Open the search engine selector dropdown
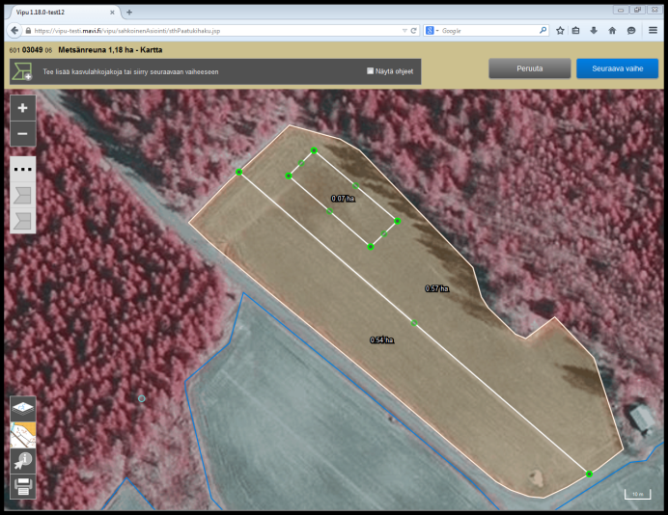Screen dimensions: 668x515 [430, 31]
